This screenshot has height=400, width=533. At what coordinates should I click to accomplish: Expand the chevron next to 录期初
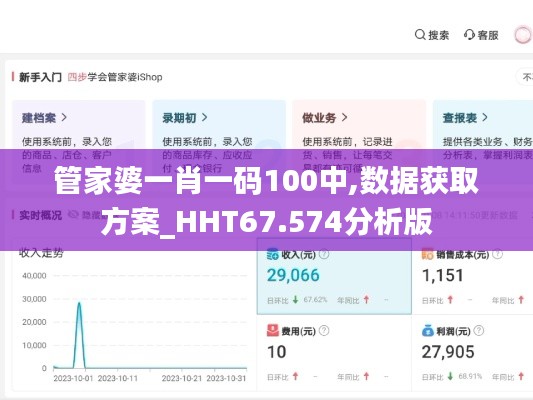click(204, 118)
